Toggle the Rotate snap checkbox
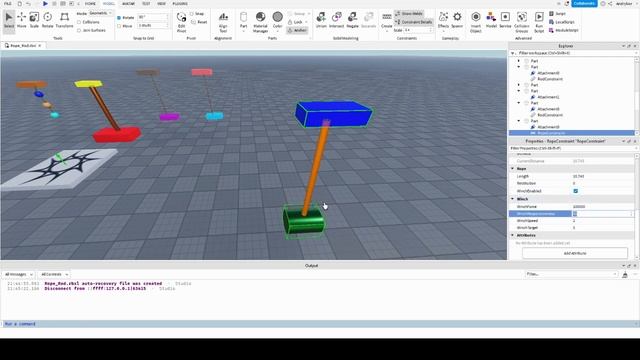The width and height of the screenshot is (640, 360). tap(119, 18)
